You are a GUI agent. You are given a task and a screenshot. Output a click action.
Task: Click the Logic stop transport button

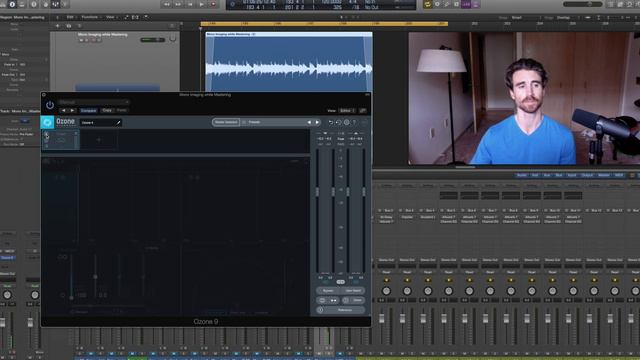(190, 4)
